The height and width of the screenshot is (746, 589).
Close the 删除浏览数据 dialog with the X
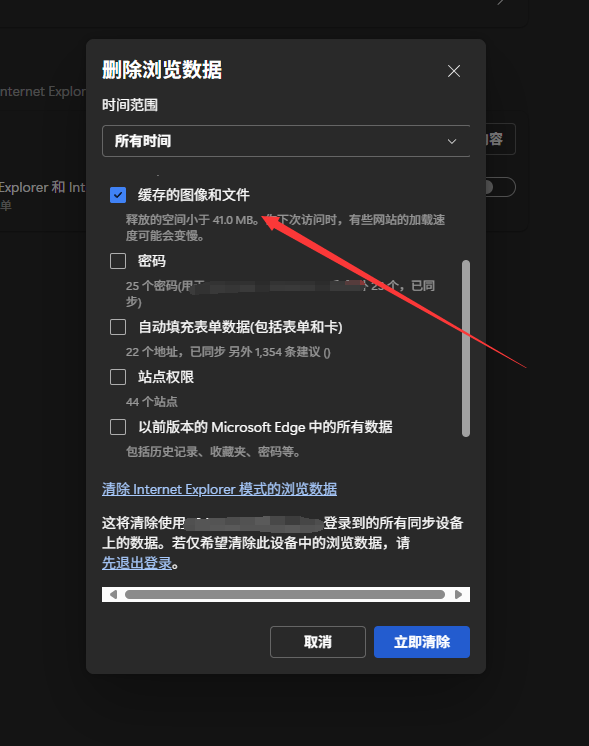[454, 71]
